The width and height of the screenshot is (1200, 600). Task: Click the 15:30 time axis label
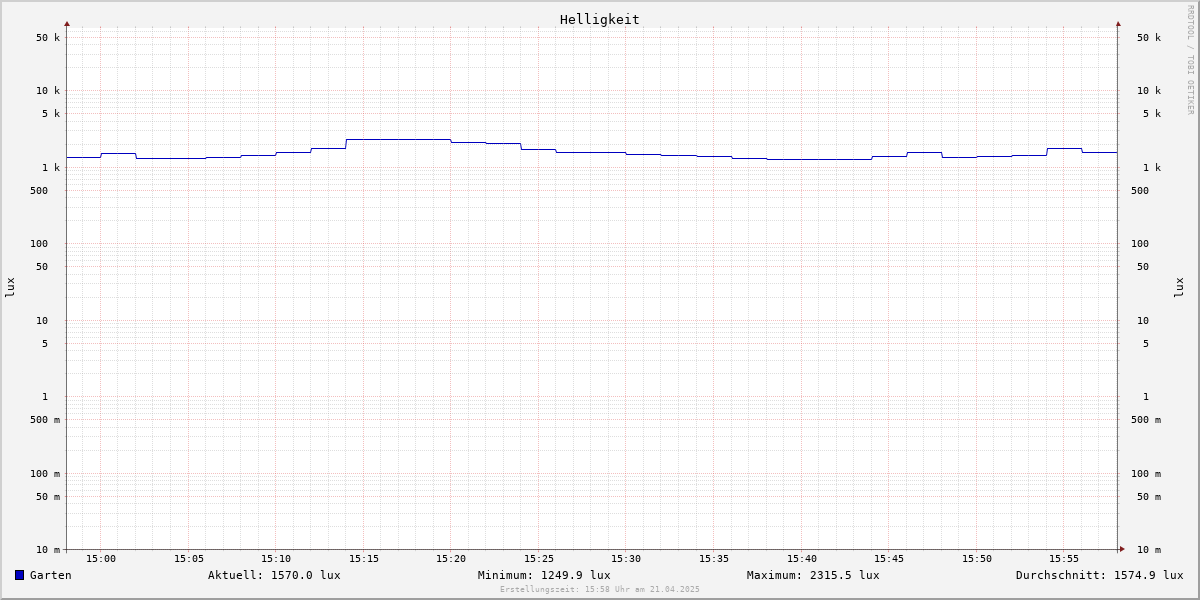pyautogui.click(x=626, y=559)
